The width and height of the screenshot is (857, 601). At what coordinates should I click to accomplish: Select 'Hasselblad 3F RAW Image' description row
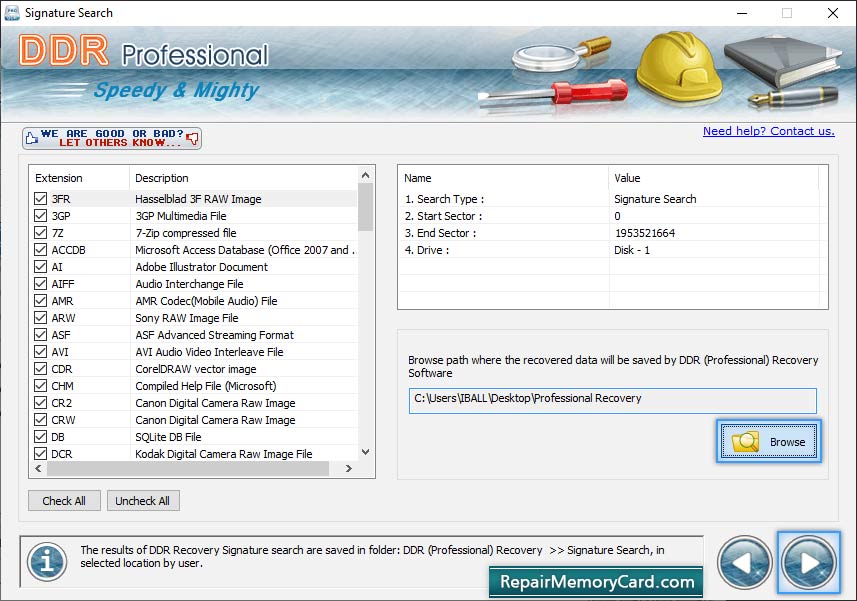pyautogui.click(x=198, y=199)
